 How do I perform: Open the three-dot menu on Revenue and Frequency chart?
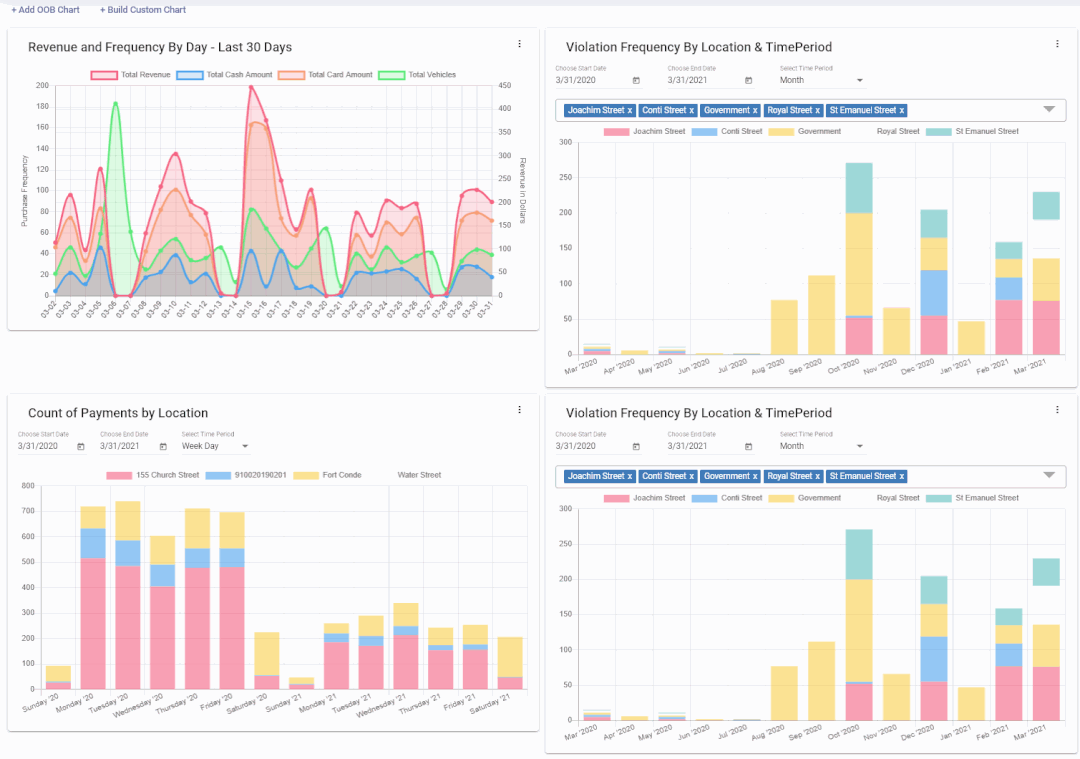click(x=519, y=44)
